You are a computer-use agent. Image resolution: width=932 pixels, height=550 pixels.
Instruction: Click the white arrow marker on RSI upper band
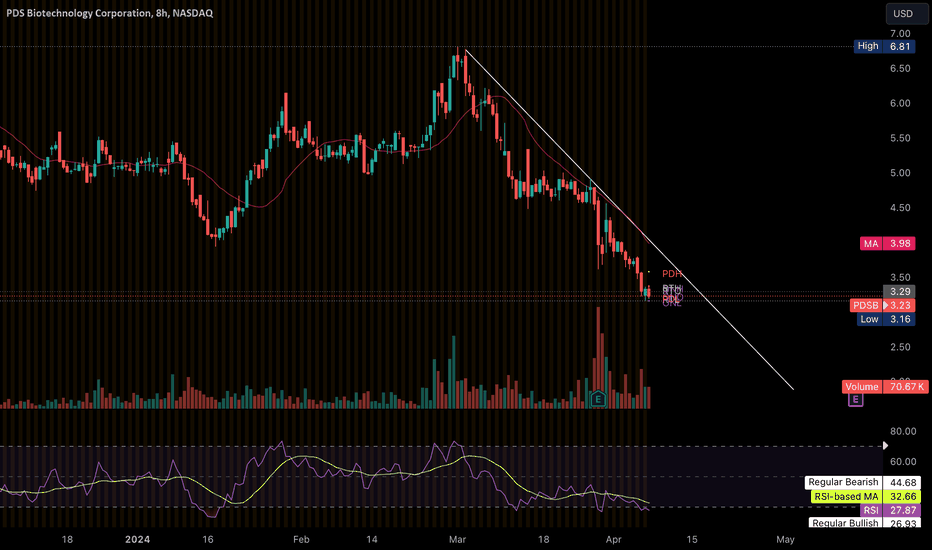(885, 445)
